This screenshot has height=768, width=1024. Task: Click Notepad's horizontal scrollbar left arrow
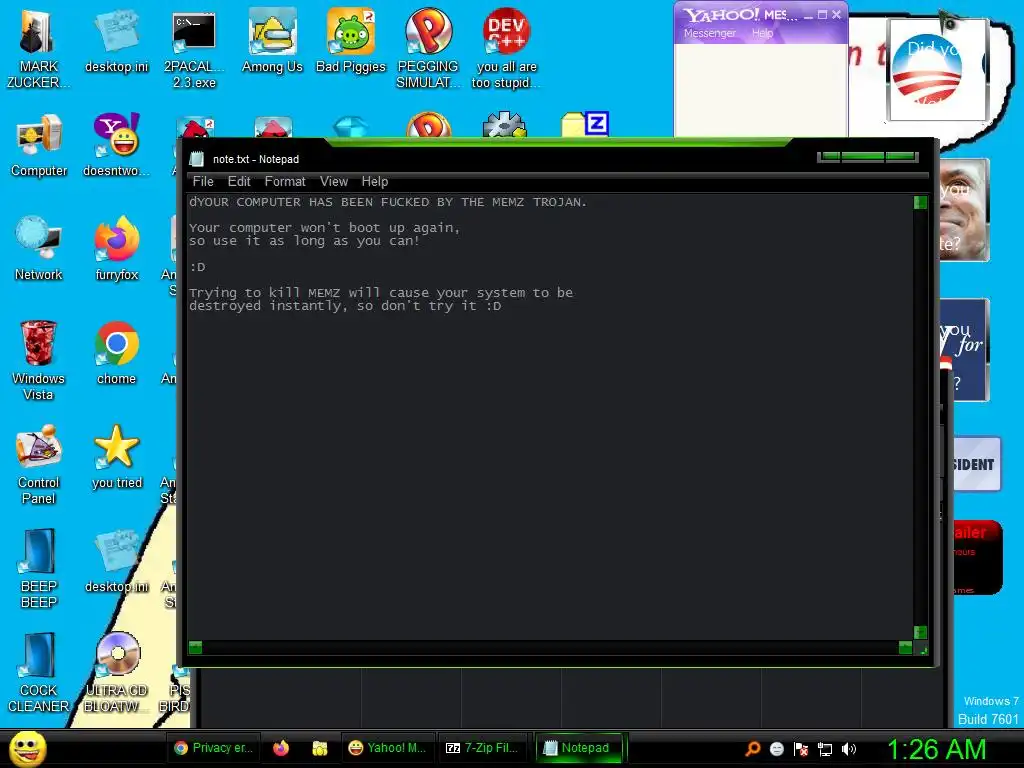pyautogui.click(x=195, y=647)
